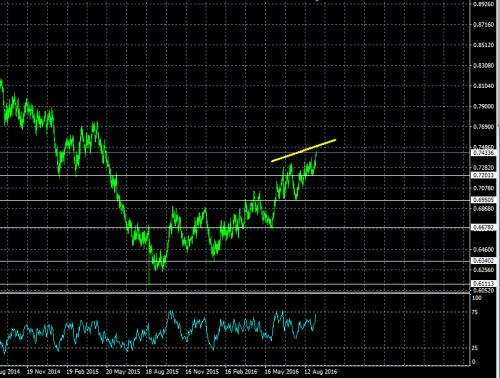Click the 0.60520 lowest price scale label
The image size is (500, 378).
(484, 290)
